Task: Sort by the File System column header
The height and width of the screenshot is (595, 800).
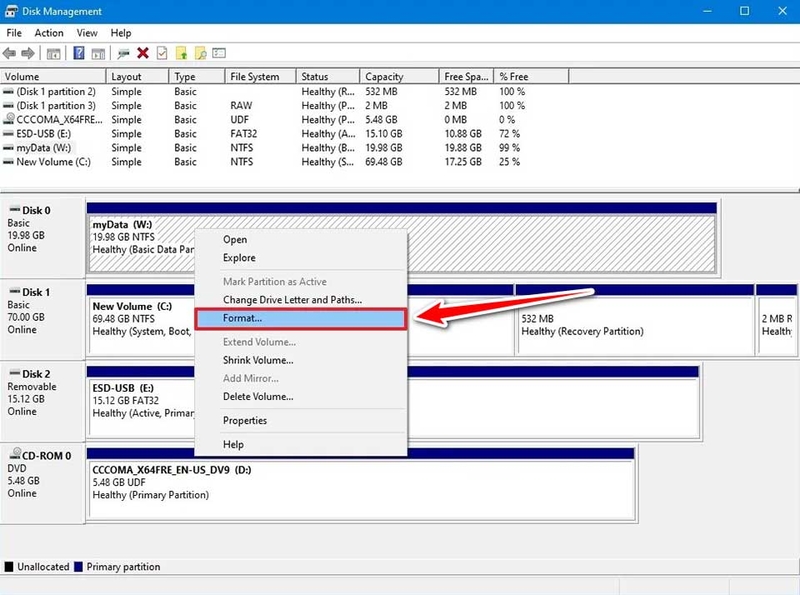Action: tap(260, 77)
